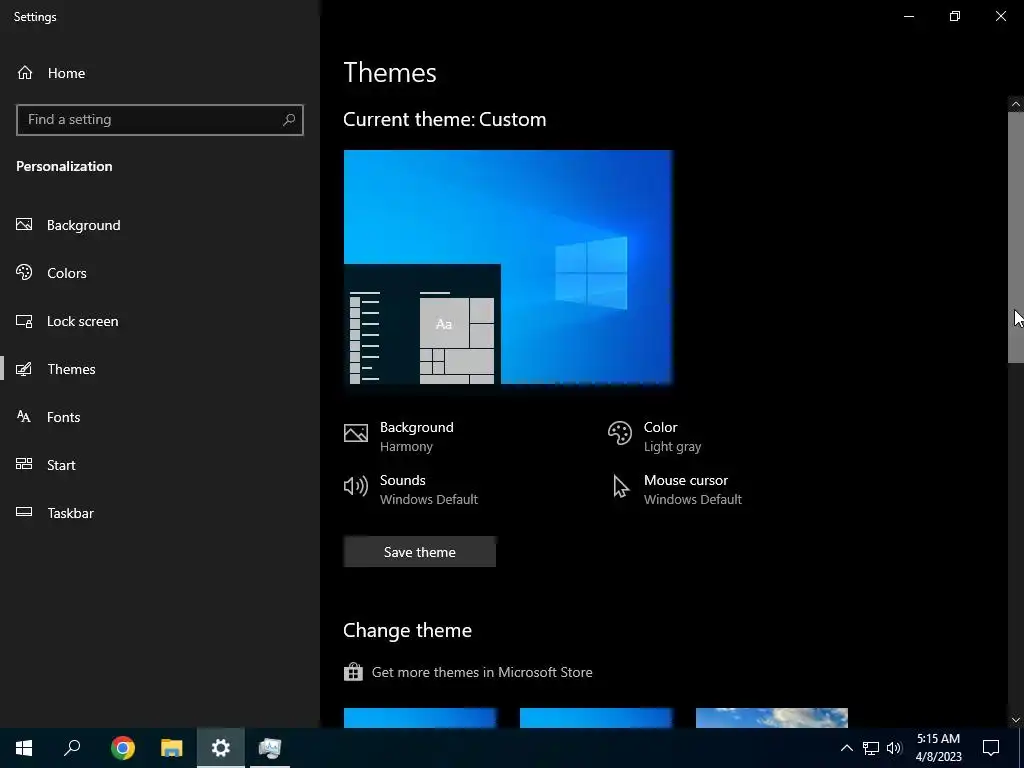Click the search magnifier in Find a setting
Viewport: 1024px width, 768px height.
click(289, 120)
